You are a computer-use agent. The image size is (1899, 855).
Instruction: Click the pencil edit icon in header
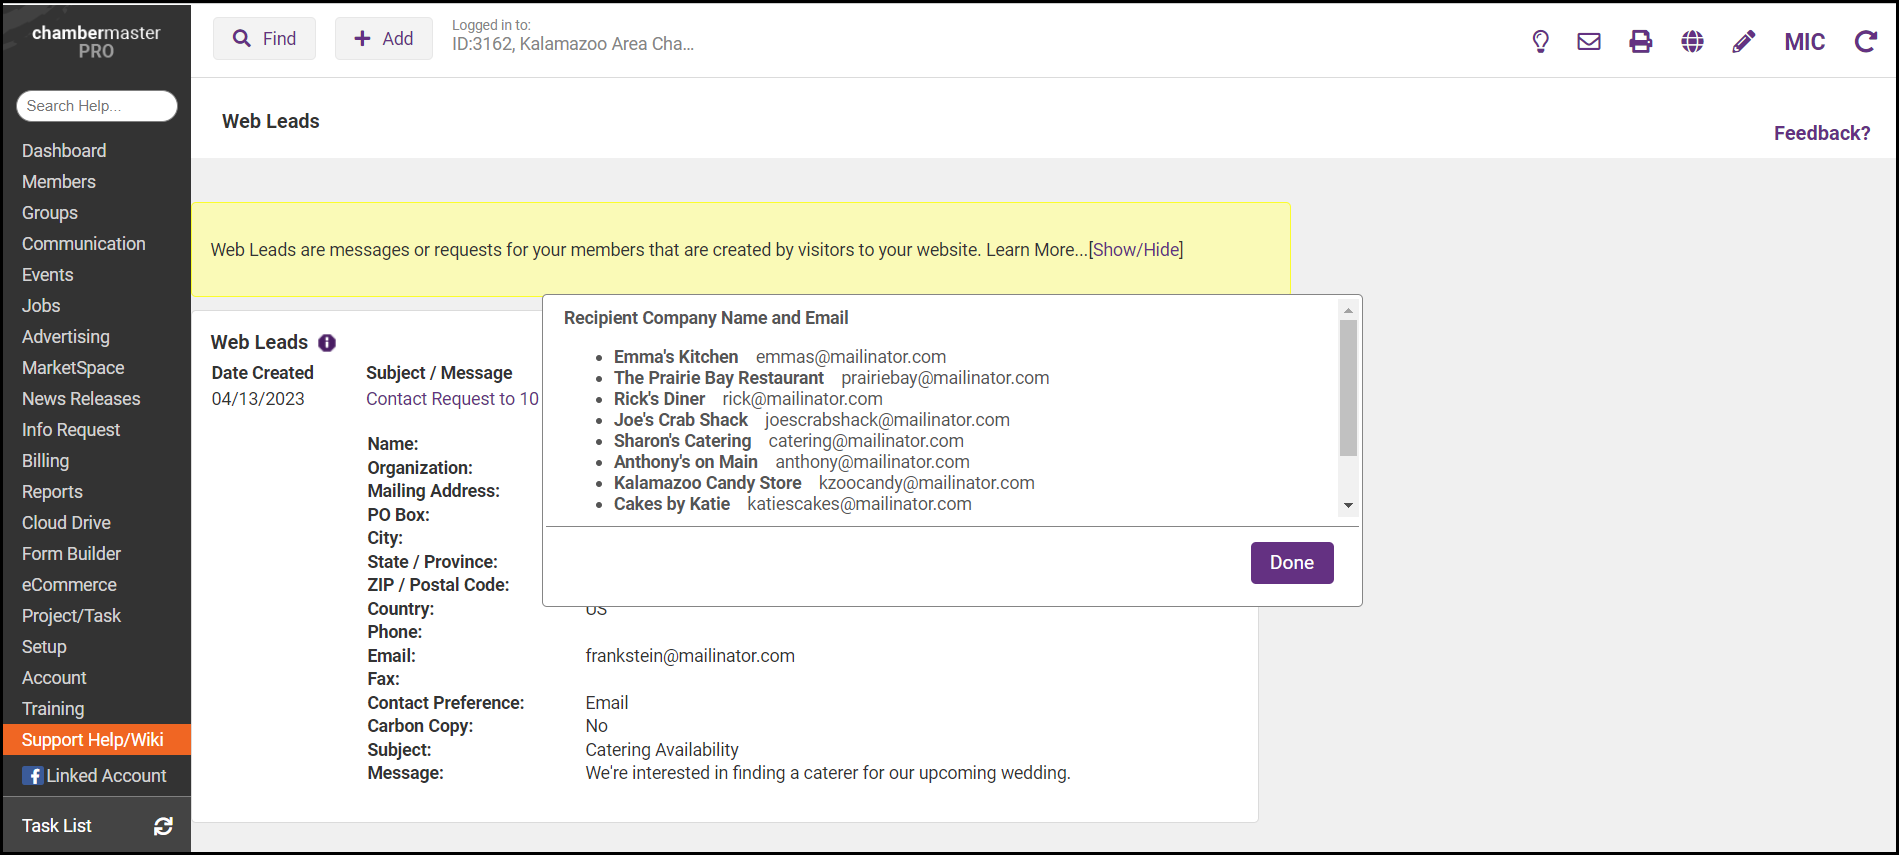[1743, 41]
